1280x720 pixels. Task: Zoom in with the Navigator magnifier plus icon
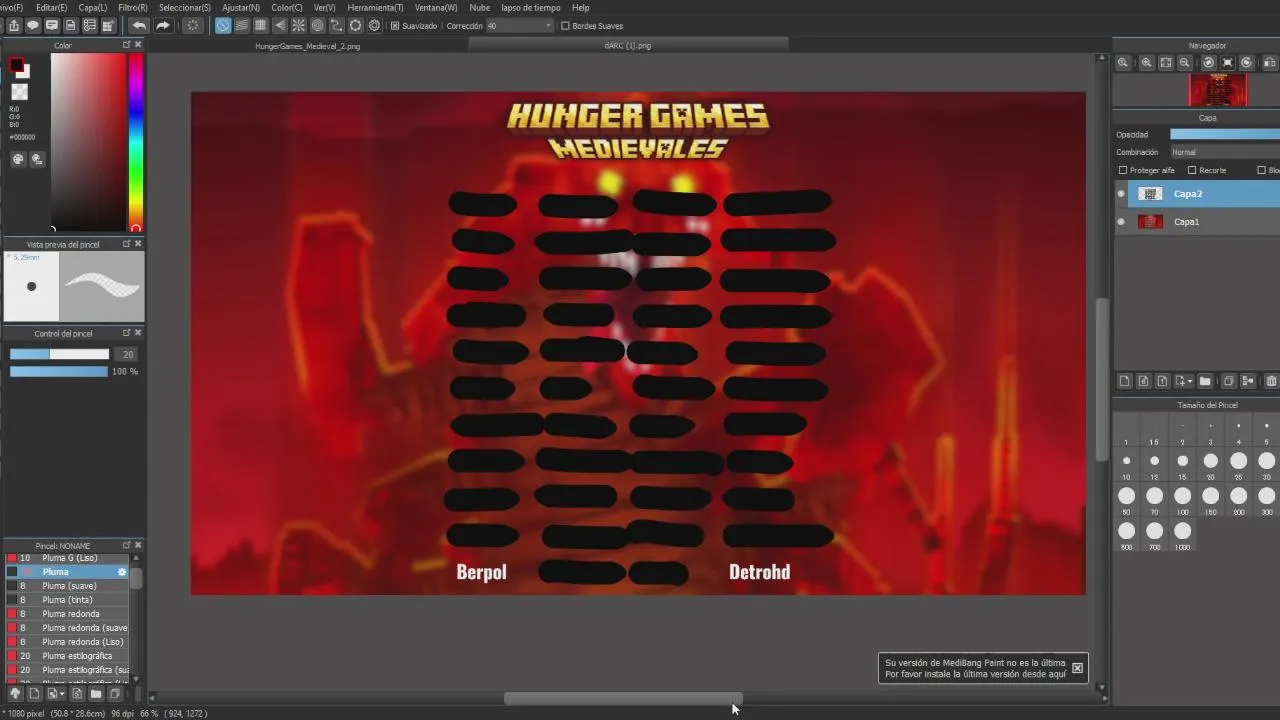1147,62
